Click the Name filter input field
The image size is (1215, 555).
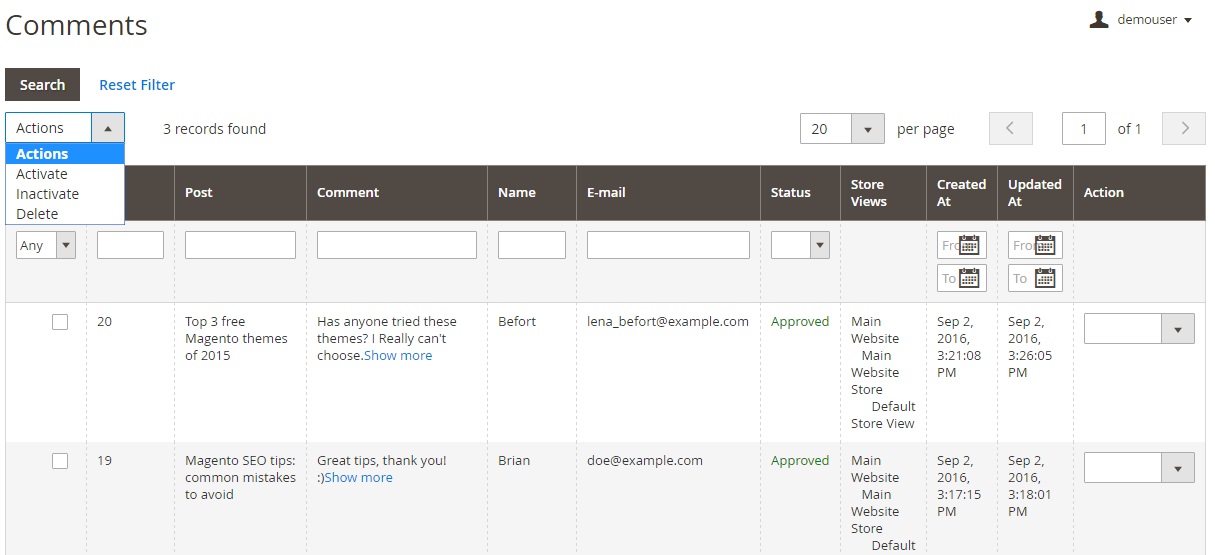pyautogui.click(x=532, y=245)
